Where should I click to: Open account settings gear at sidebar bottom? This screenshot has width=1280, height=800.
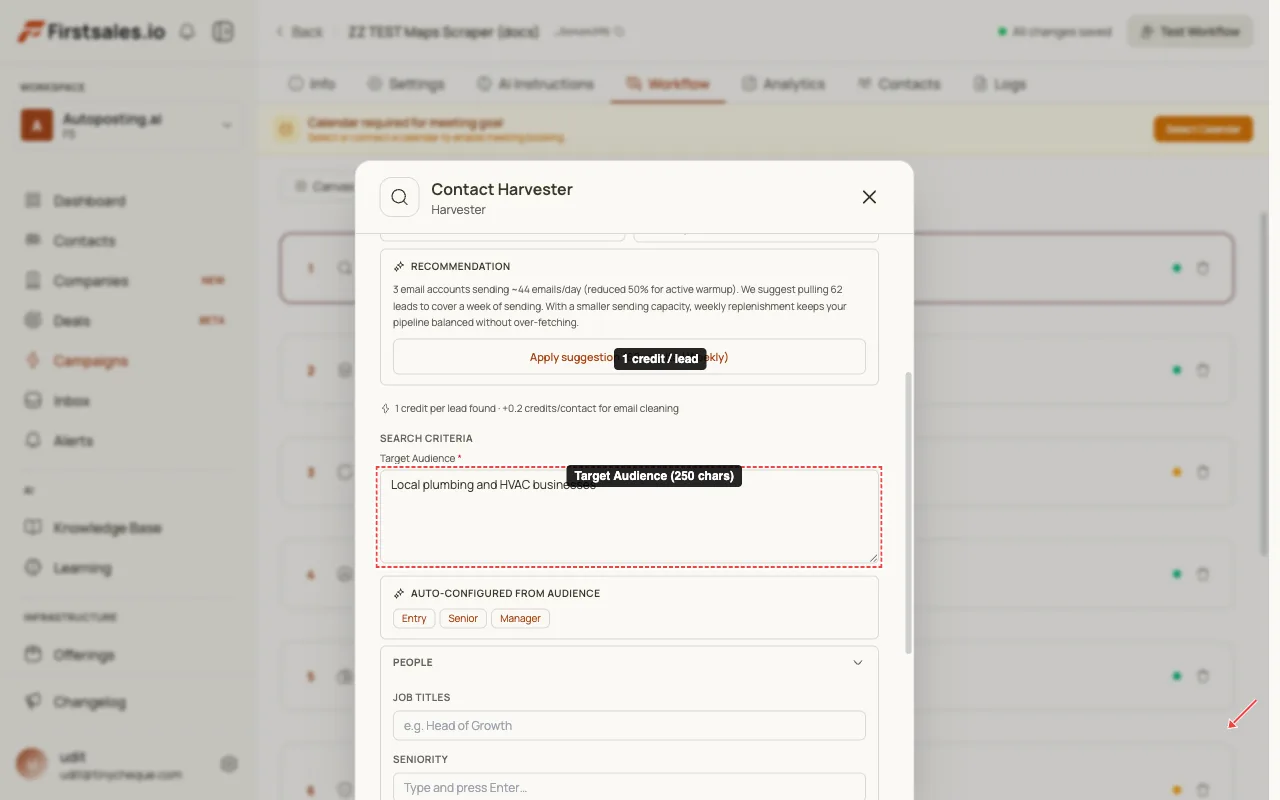click(x=229, y=764)
